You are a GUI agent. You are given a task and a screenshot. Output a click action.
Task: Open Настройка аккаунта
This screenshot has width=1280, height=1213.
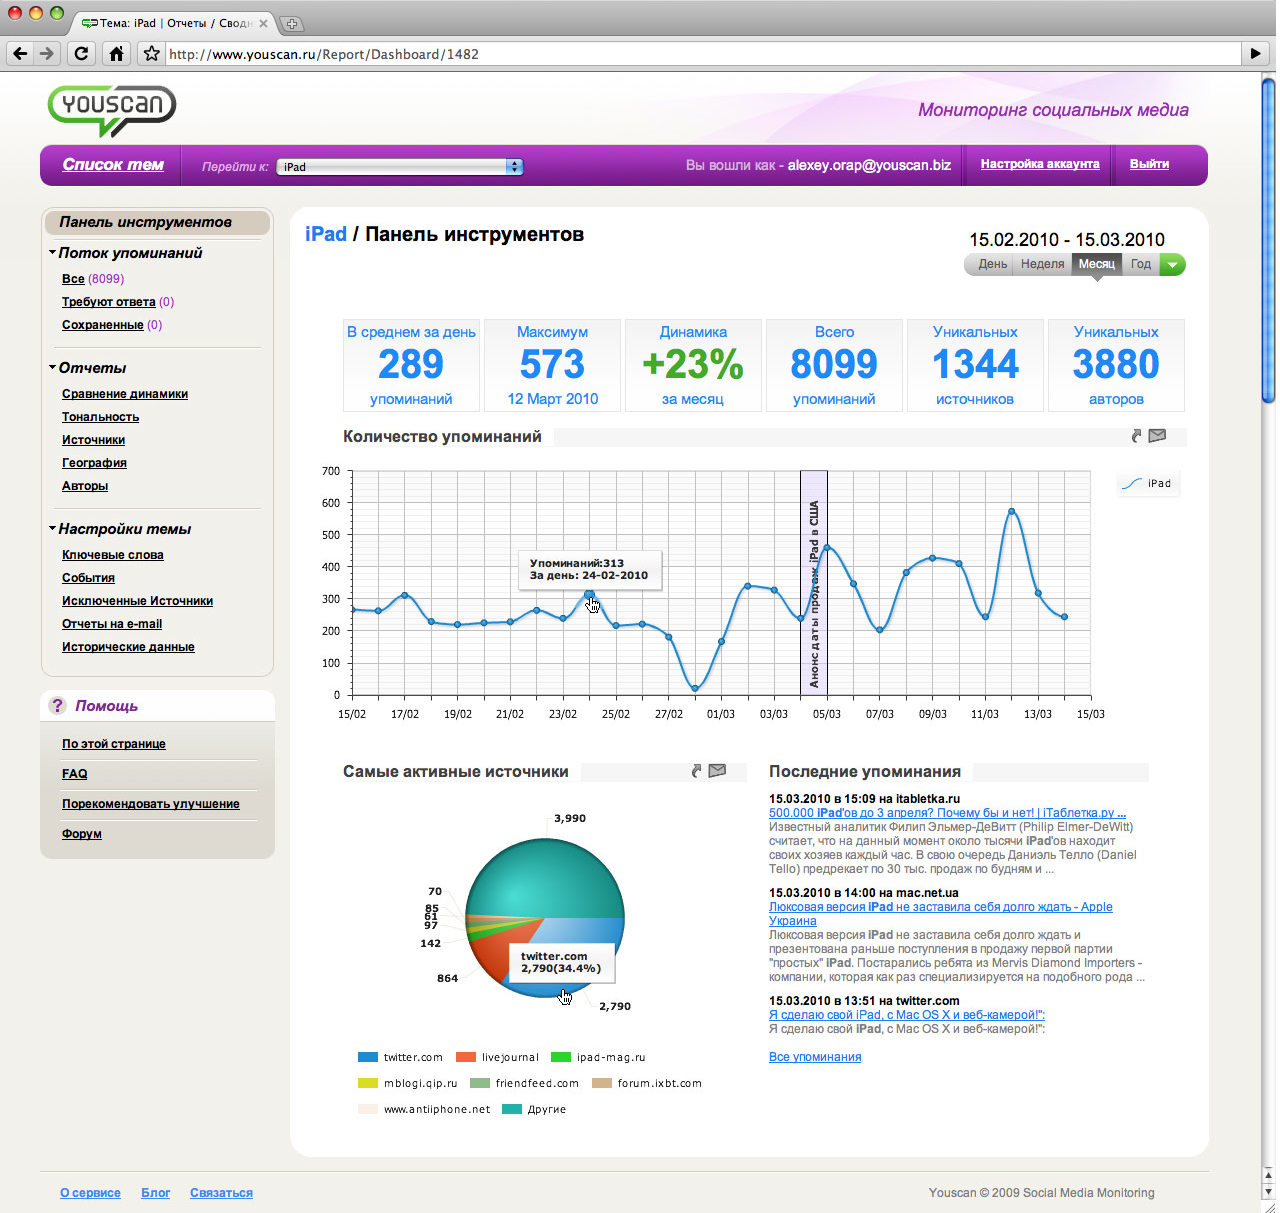tap(1040, 164)
